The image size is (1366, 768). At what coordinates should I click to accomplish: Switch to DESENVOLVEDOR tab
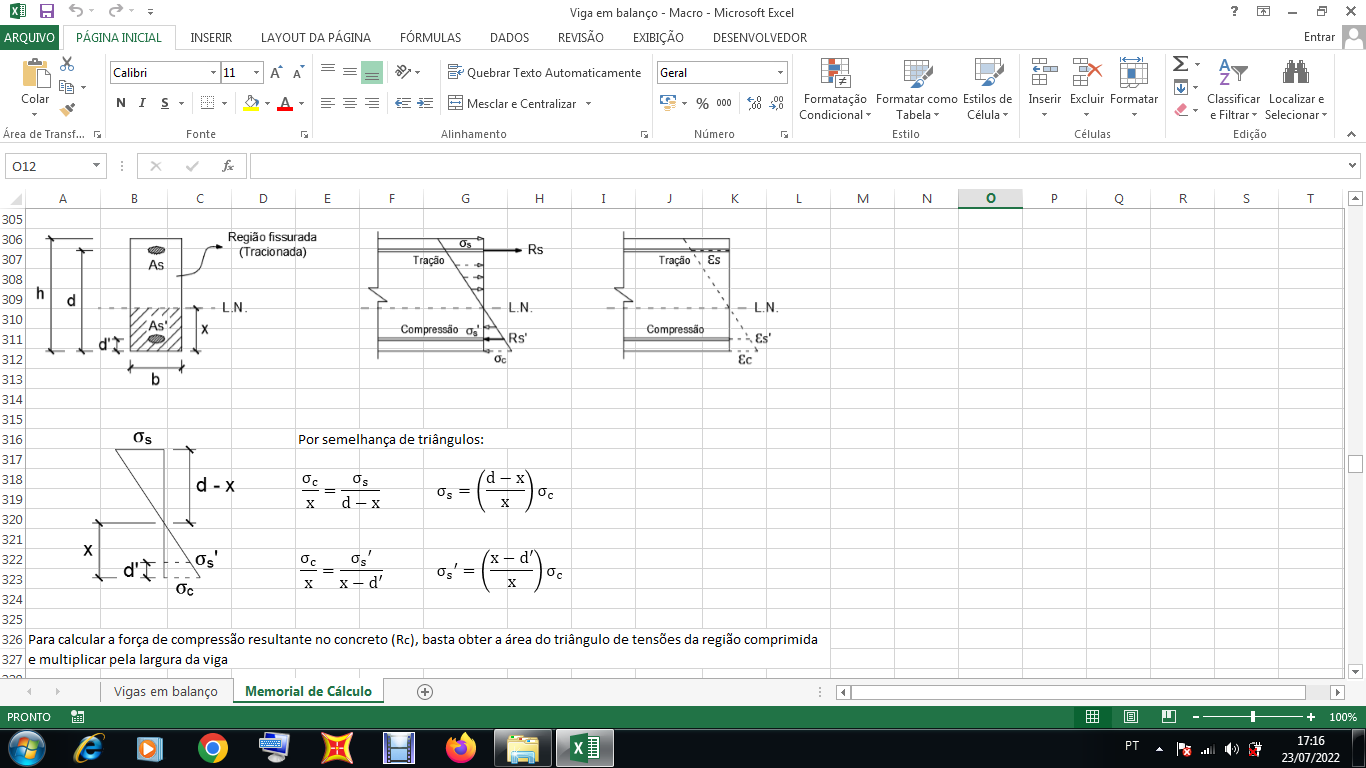pyautogui.click(x=760, y=37)
